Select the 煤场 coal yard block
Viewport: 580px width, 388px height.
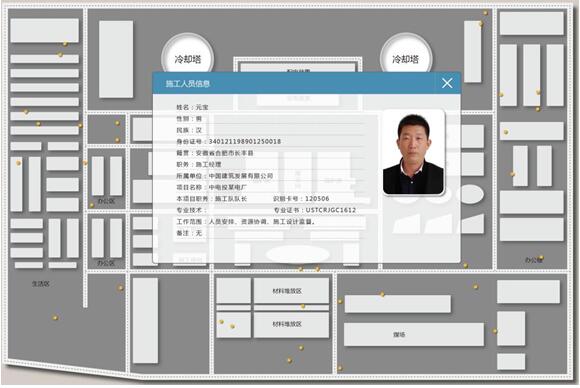coord(414,334)
